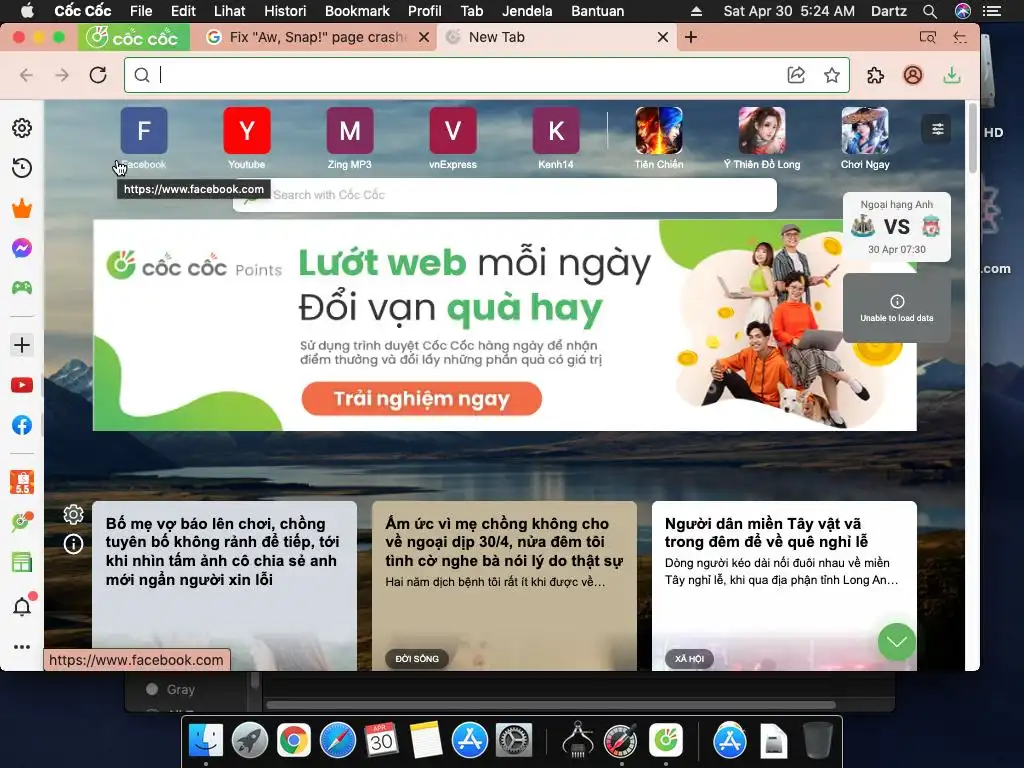Open extensions puzzle icon
This screenshot has height=768, width=1024.
click(875, 75)
